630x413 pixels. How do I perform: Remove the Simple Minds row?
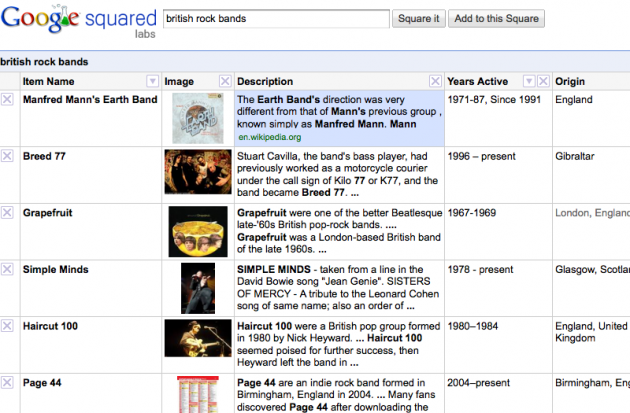click(x=7, y=269)
